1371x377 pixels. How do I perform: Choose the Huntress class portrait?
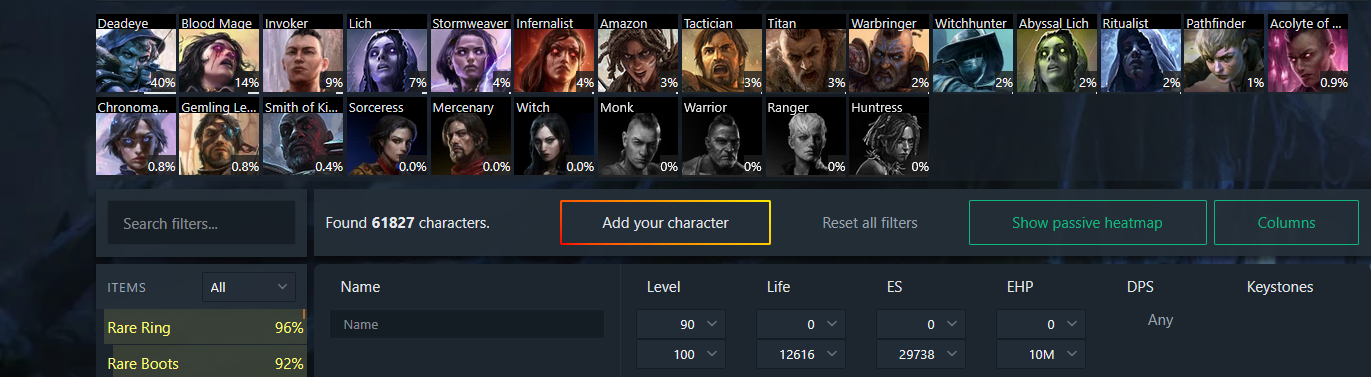pos(890,137)
